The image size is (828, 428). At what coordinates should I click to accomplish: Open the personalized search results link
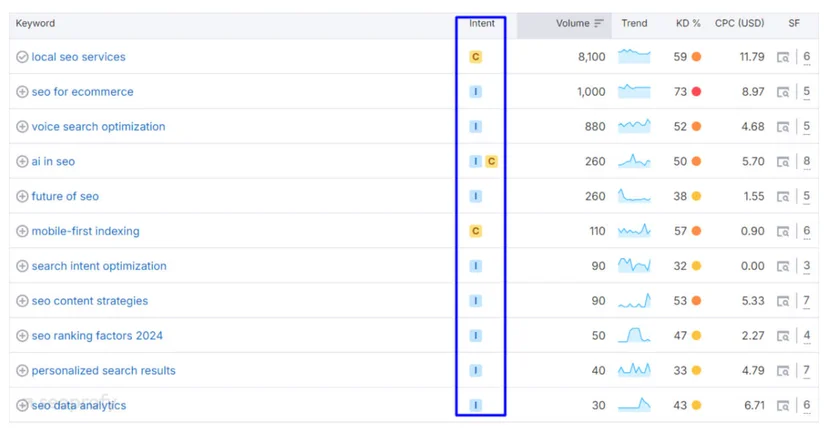104,370
